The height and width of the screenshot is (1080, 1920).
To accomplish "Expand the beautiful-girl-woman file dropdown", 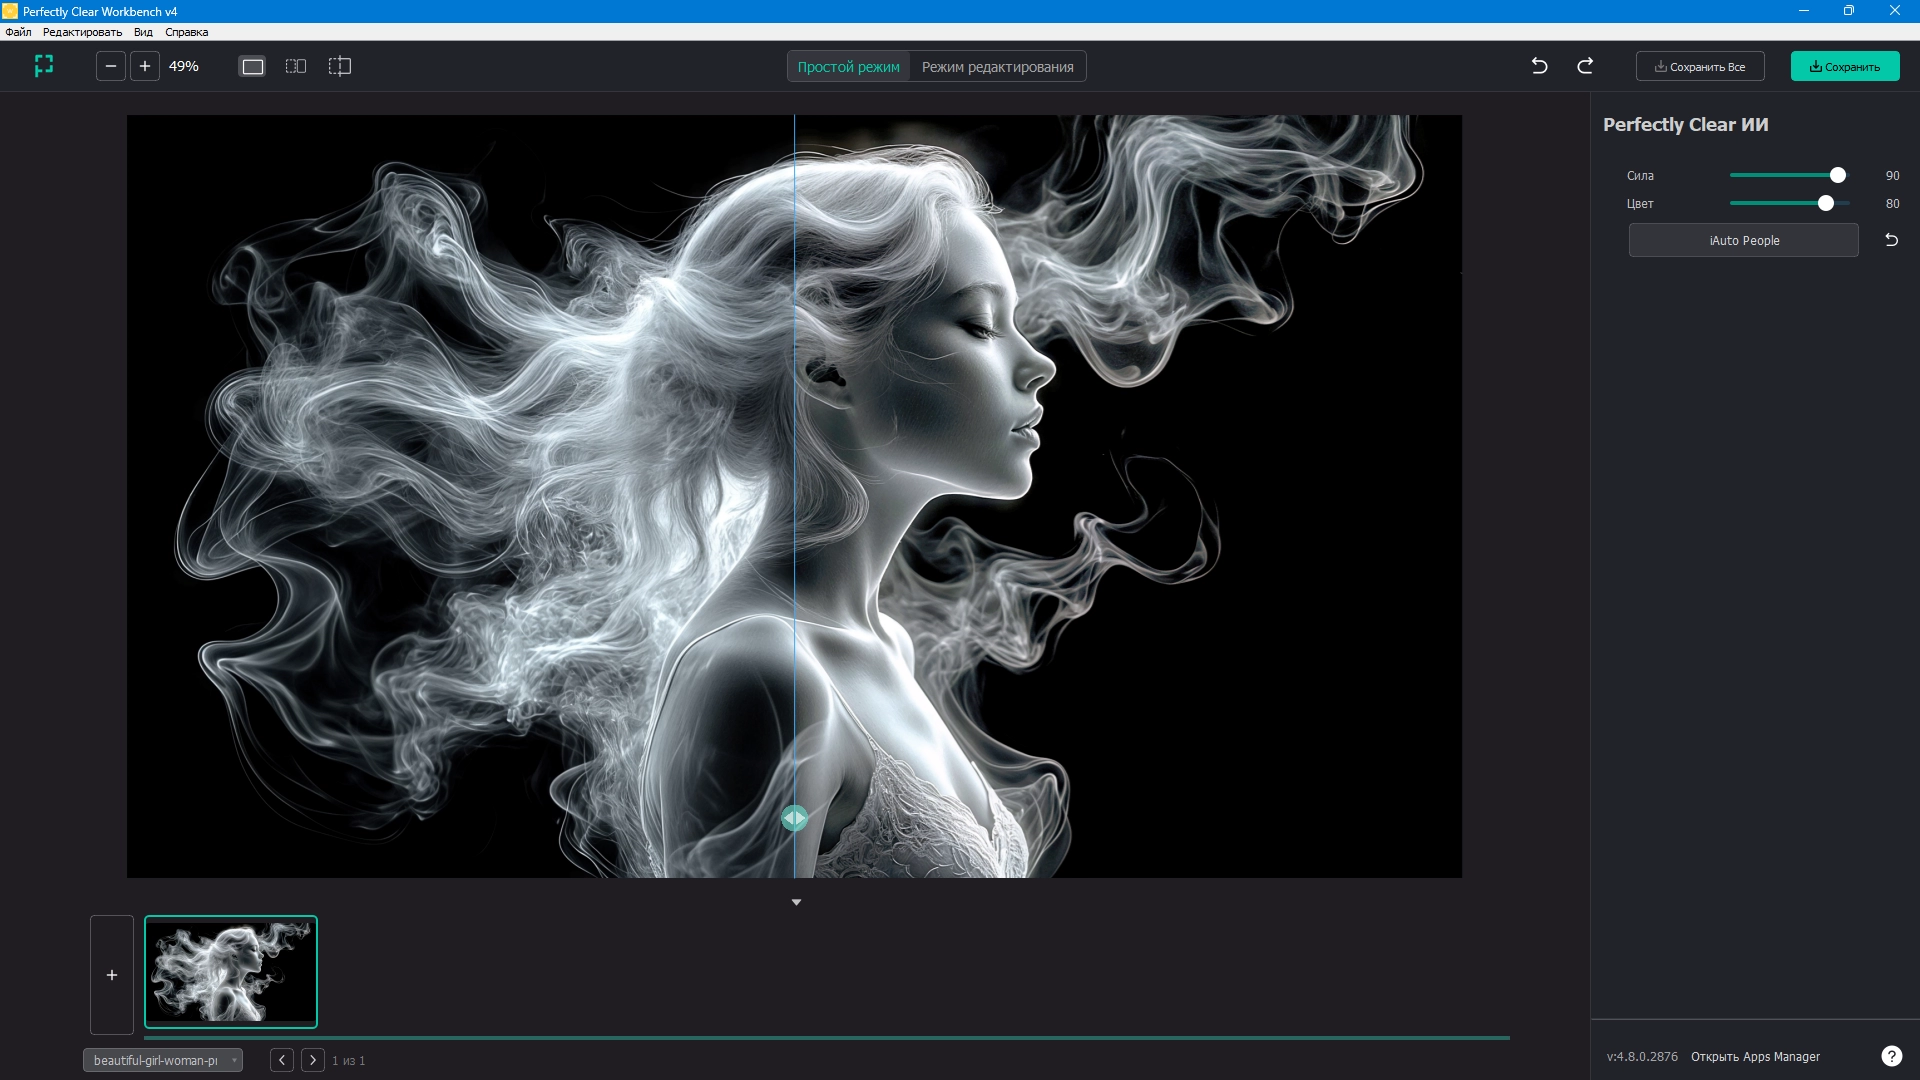I will pyautogui.click(x=163, y=1060).
